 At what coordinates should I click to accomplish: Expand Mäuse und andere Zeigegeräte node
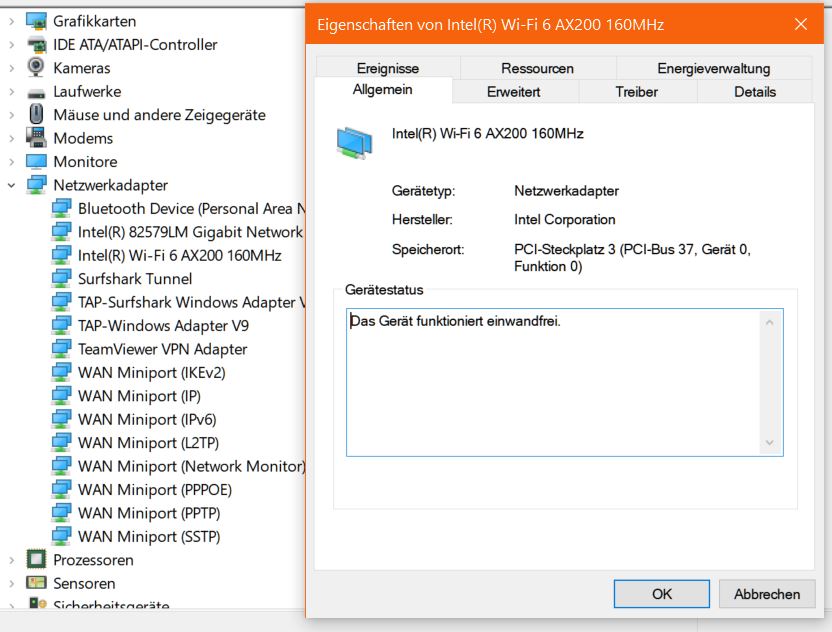point(12,115)
